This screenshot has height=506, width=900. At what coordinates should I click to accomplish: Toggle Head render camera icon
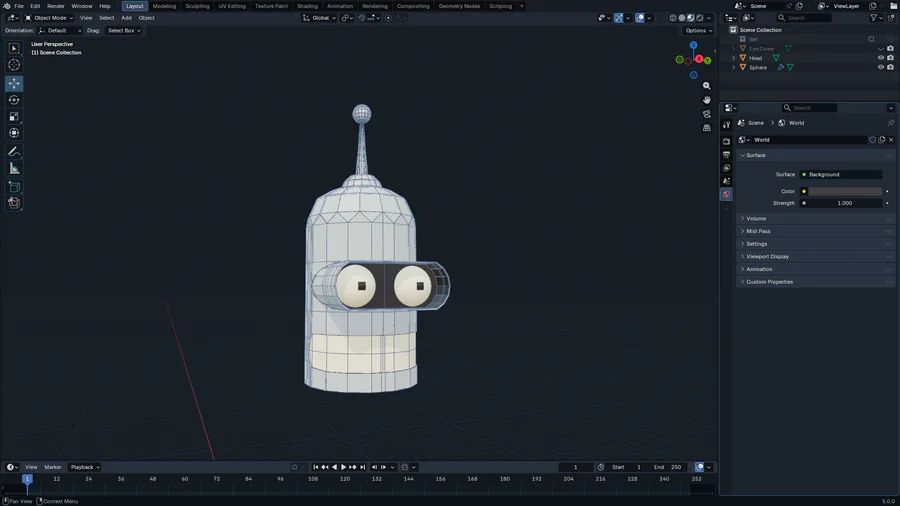click(890, 58)
